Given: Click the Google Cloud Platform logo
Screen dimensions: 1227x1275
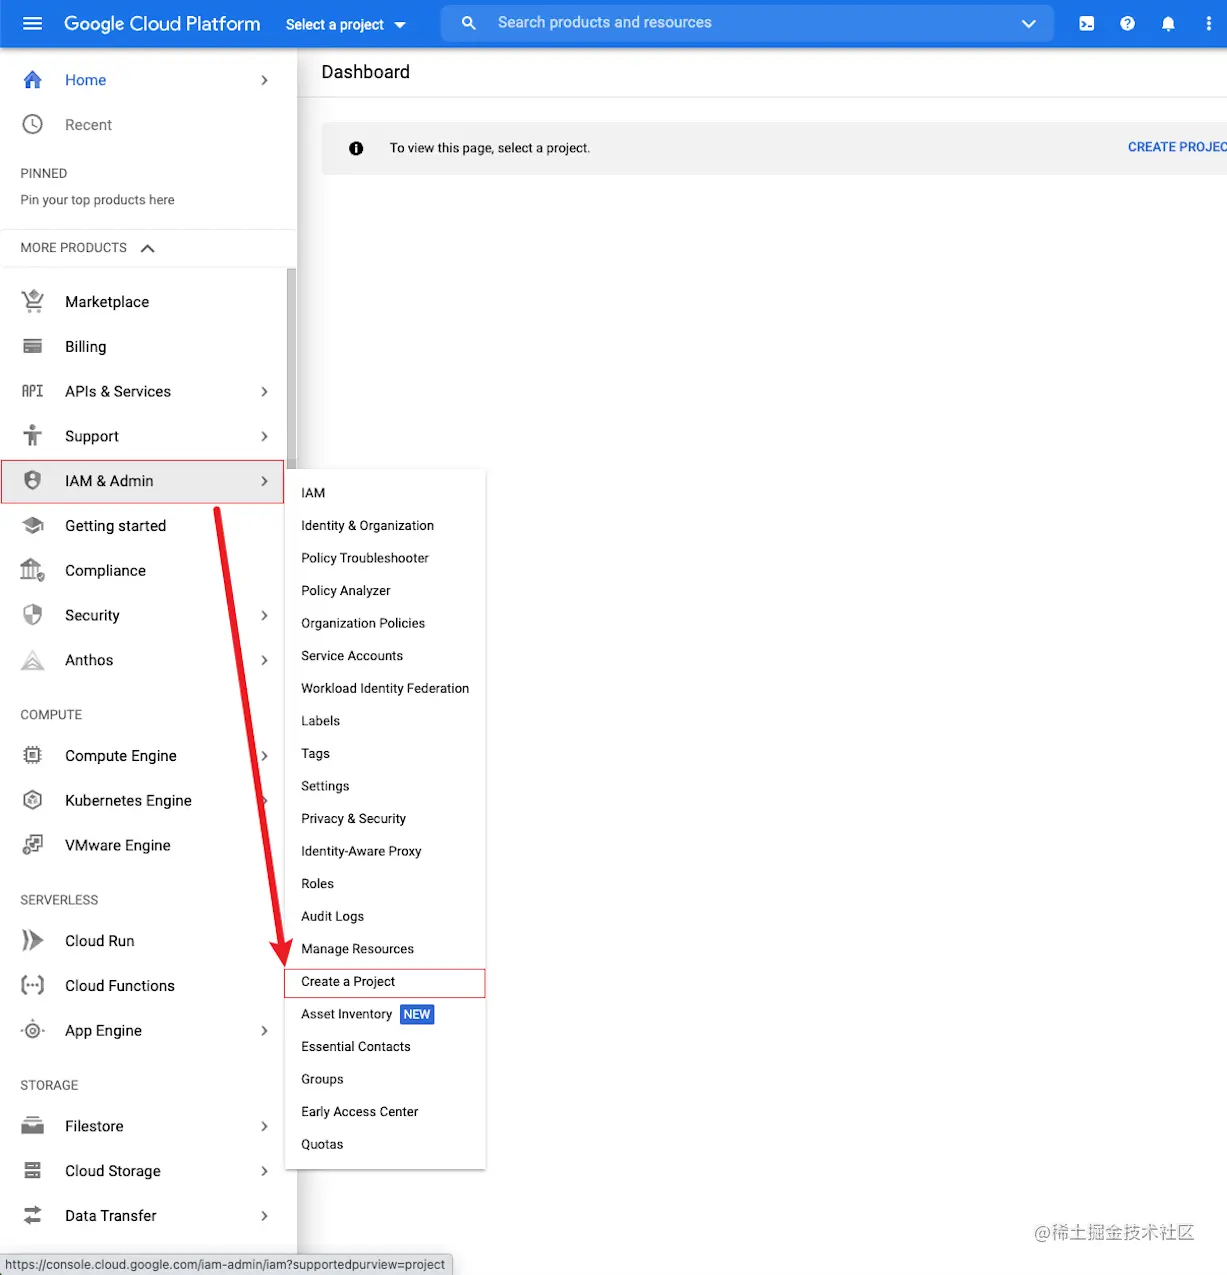Looking at the screenshot, I should coord(162,23).
